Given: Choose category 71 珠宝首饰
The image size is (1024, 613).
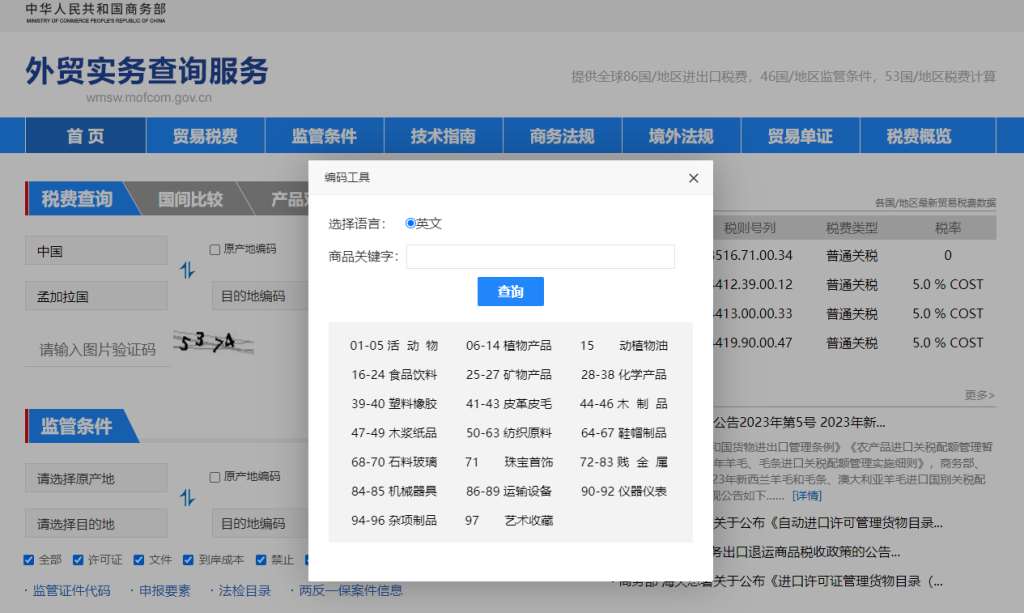Looking at the screenshot, I should point(509,462).
